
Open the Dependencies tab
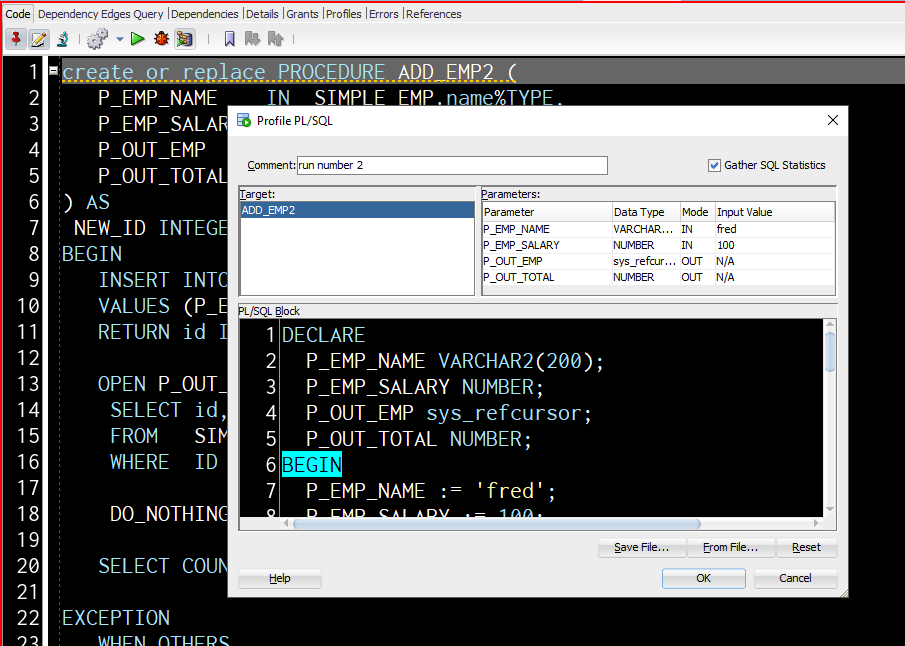pyautogui.click(x=204, y=14)
